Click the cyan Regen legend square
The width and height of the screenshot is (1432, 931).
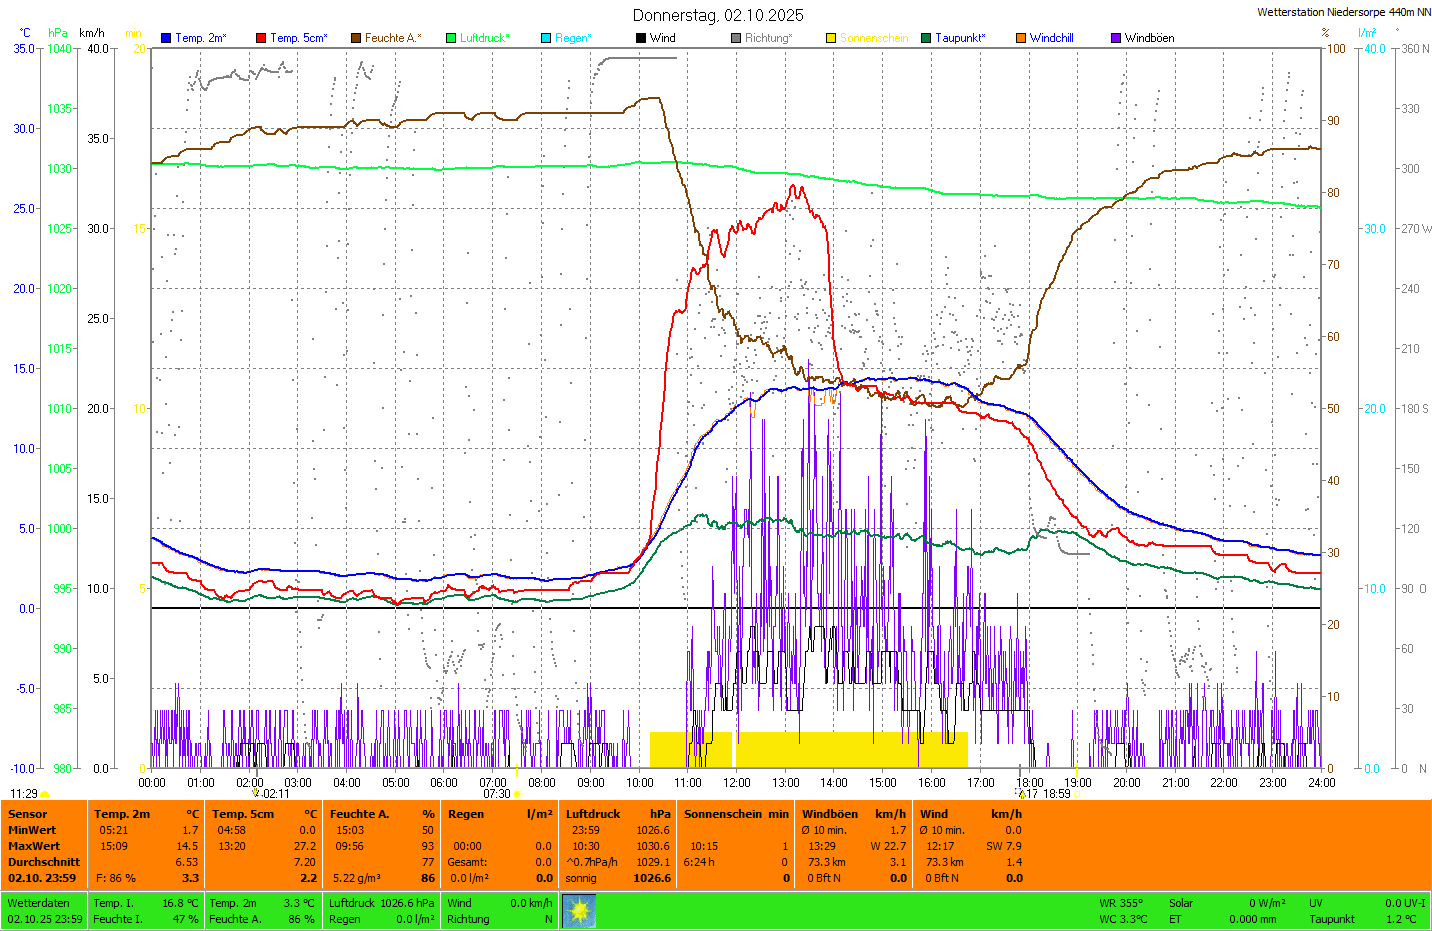546,38
